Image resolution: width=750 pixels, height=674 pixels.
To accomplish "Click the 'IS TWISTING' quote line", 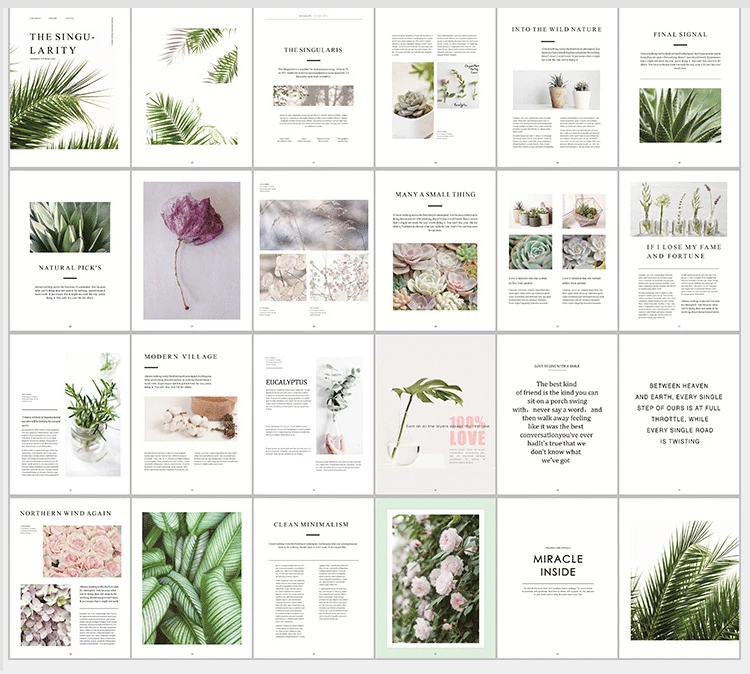I will click(x=680, y=442).
